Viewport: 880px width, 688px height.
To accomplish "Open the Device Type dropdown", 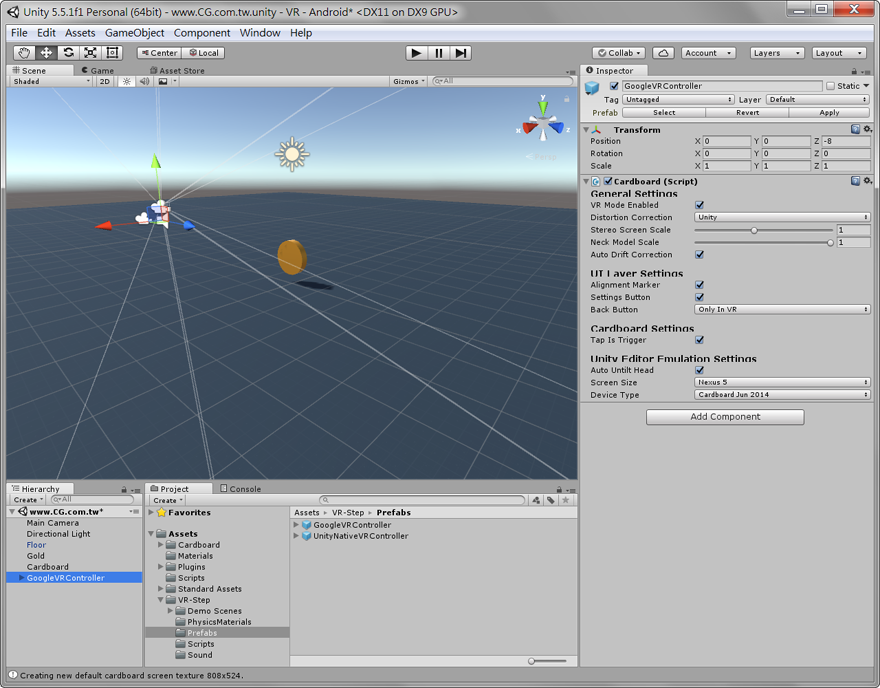I will [x=782, y=395].
